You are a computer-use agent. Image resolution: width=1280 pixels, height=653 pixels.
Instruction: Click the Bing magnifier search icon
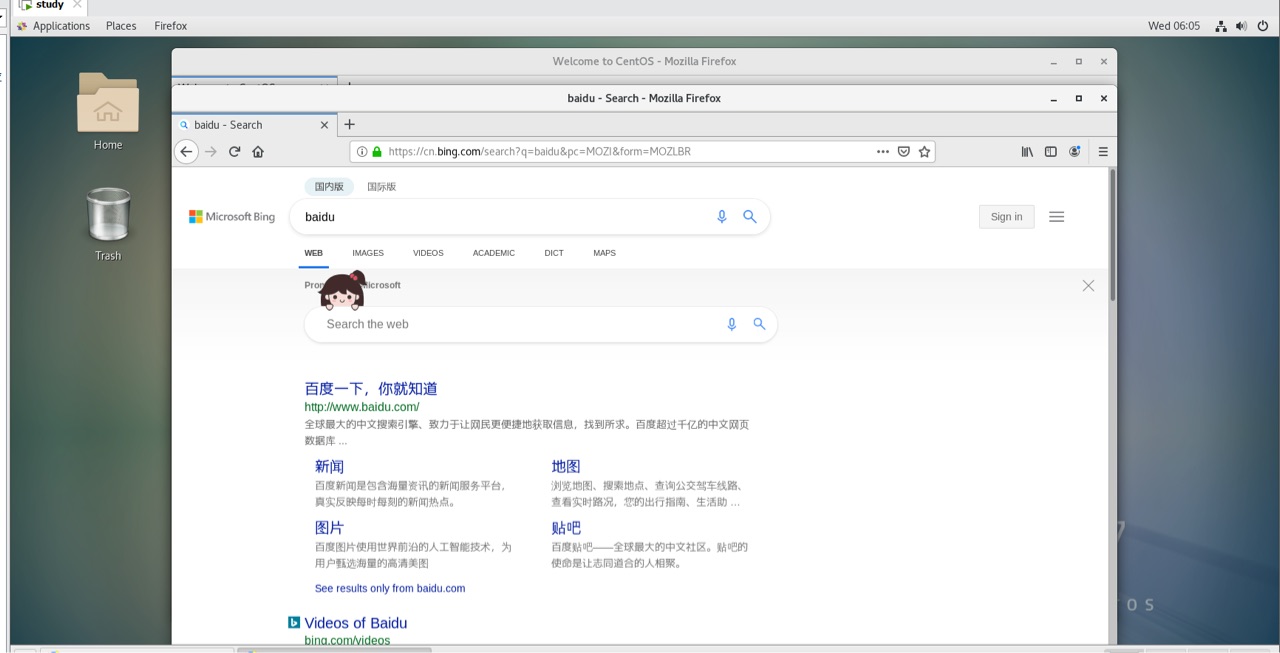point(750,216)
